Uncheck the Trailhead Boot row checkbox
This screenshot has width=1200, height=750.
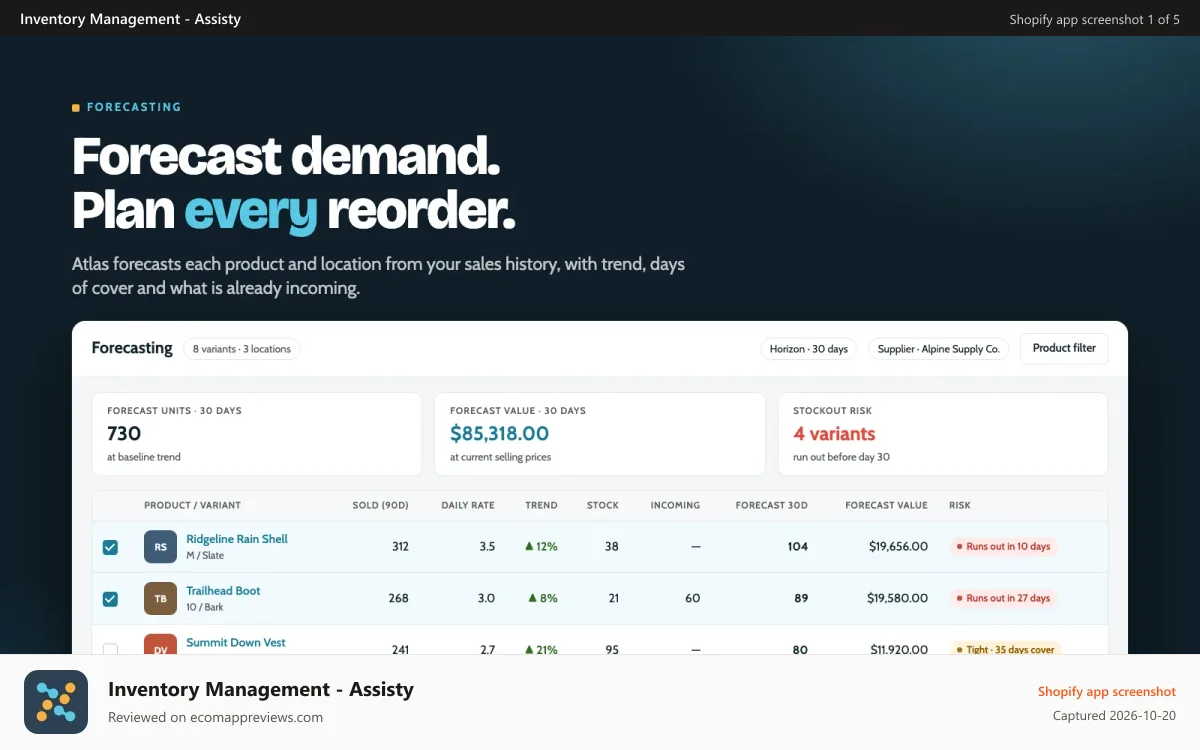pyautogui.click(x=110, y=599)
